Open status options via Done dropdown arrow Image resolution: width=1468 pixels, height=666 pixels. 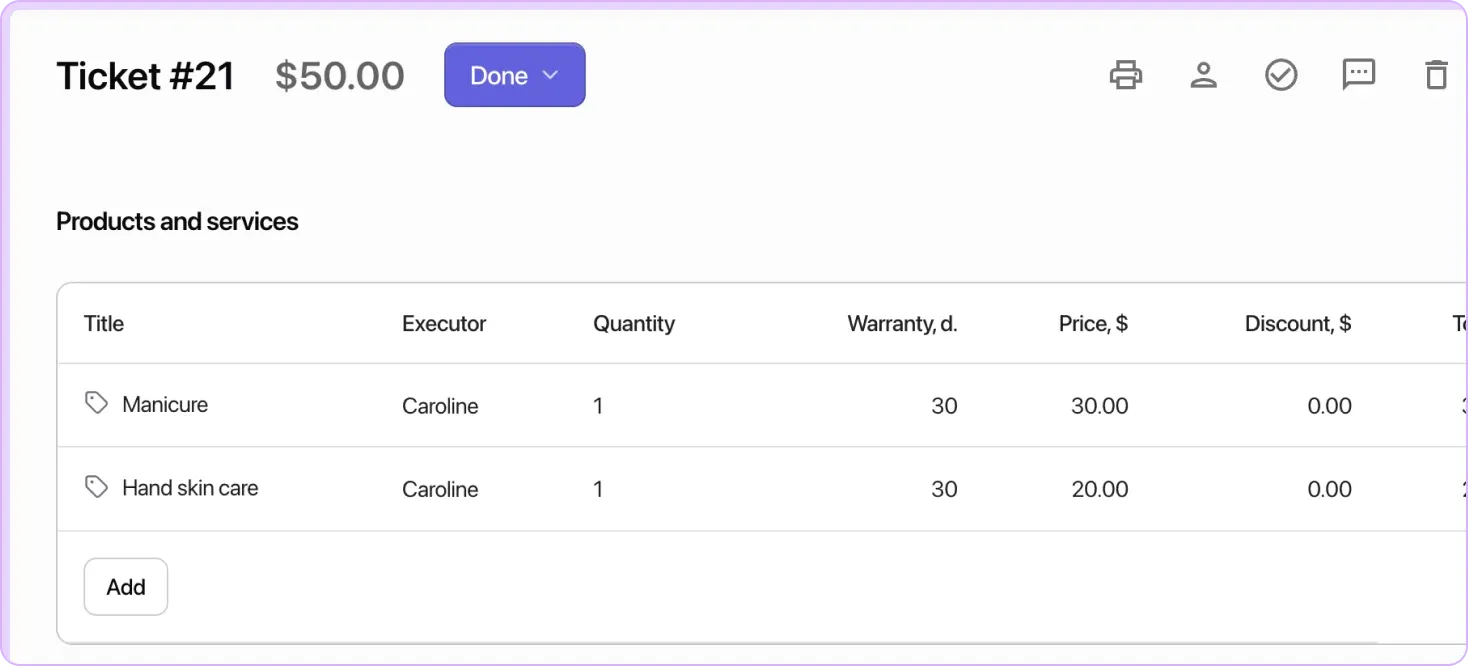pyautogui.click(x=550, y=74)
